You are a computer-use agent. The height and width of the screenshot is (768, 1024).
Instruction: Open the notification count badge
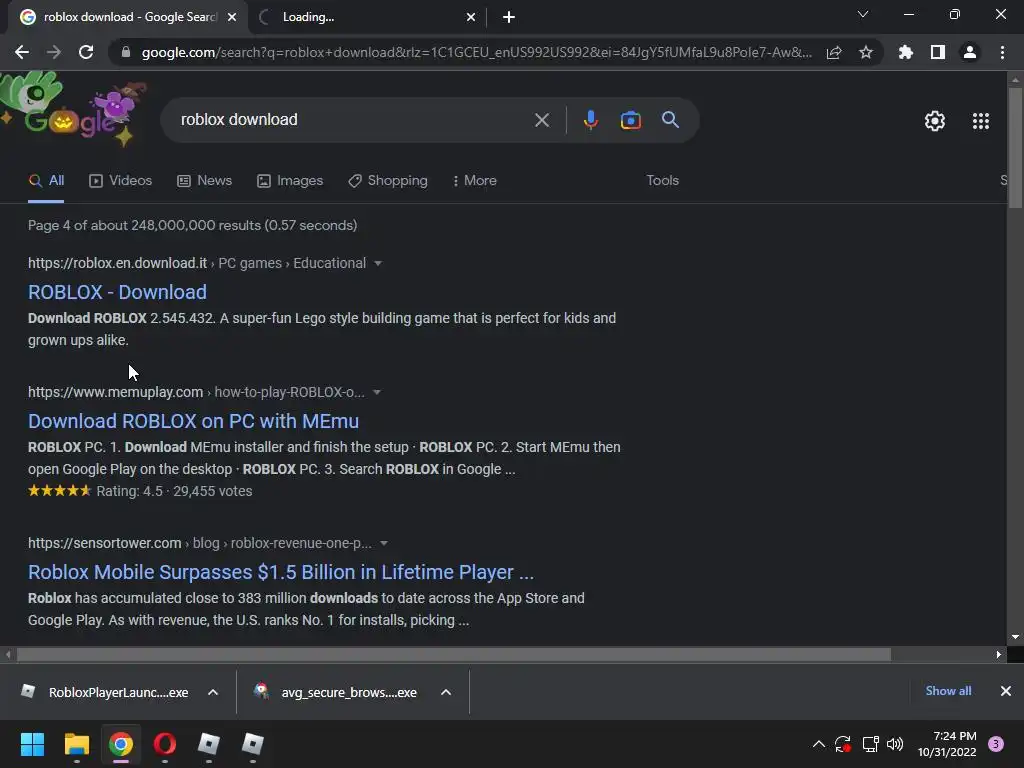[996, 744]
